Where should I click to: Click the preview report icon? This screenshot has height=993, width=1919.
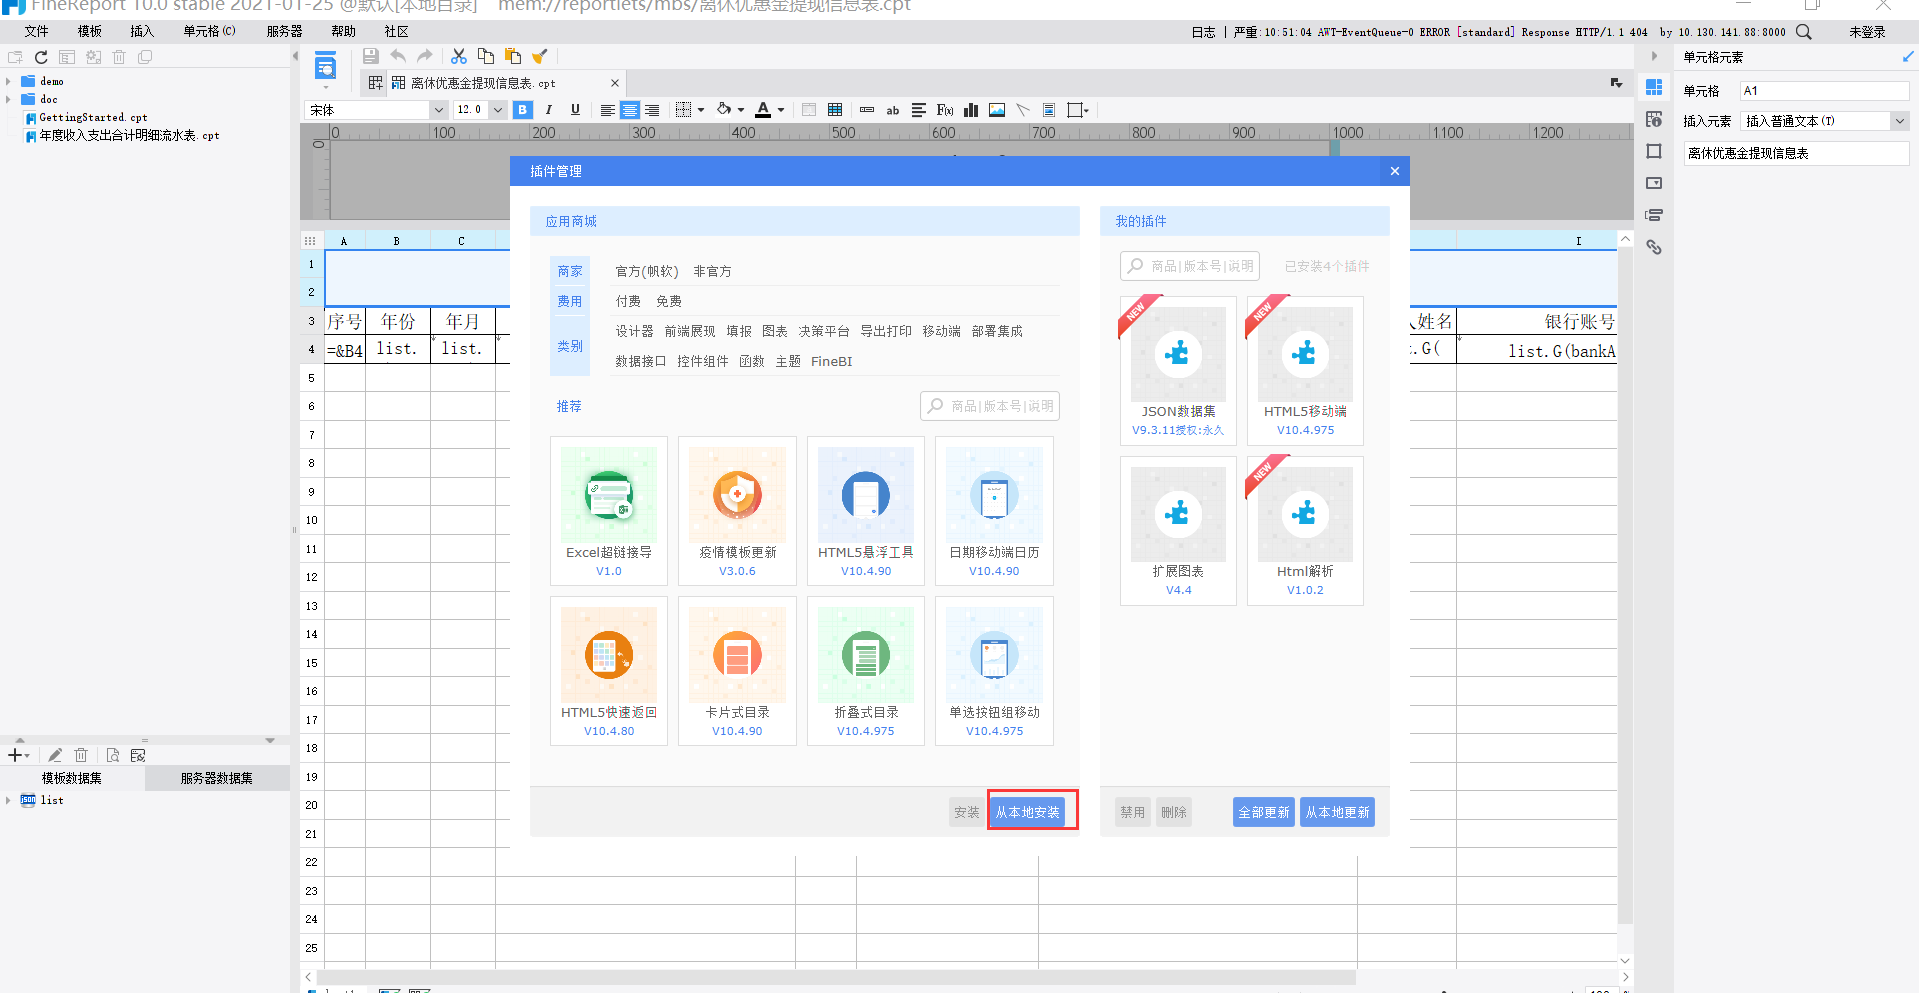[x=325, y=67]
